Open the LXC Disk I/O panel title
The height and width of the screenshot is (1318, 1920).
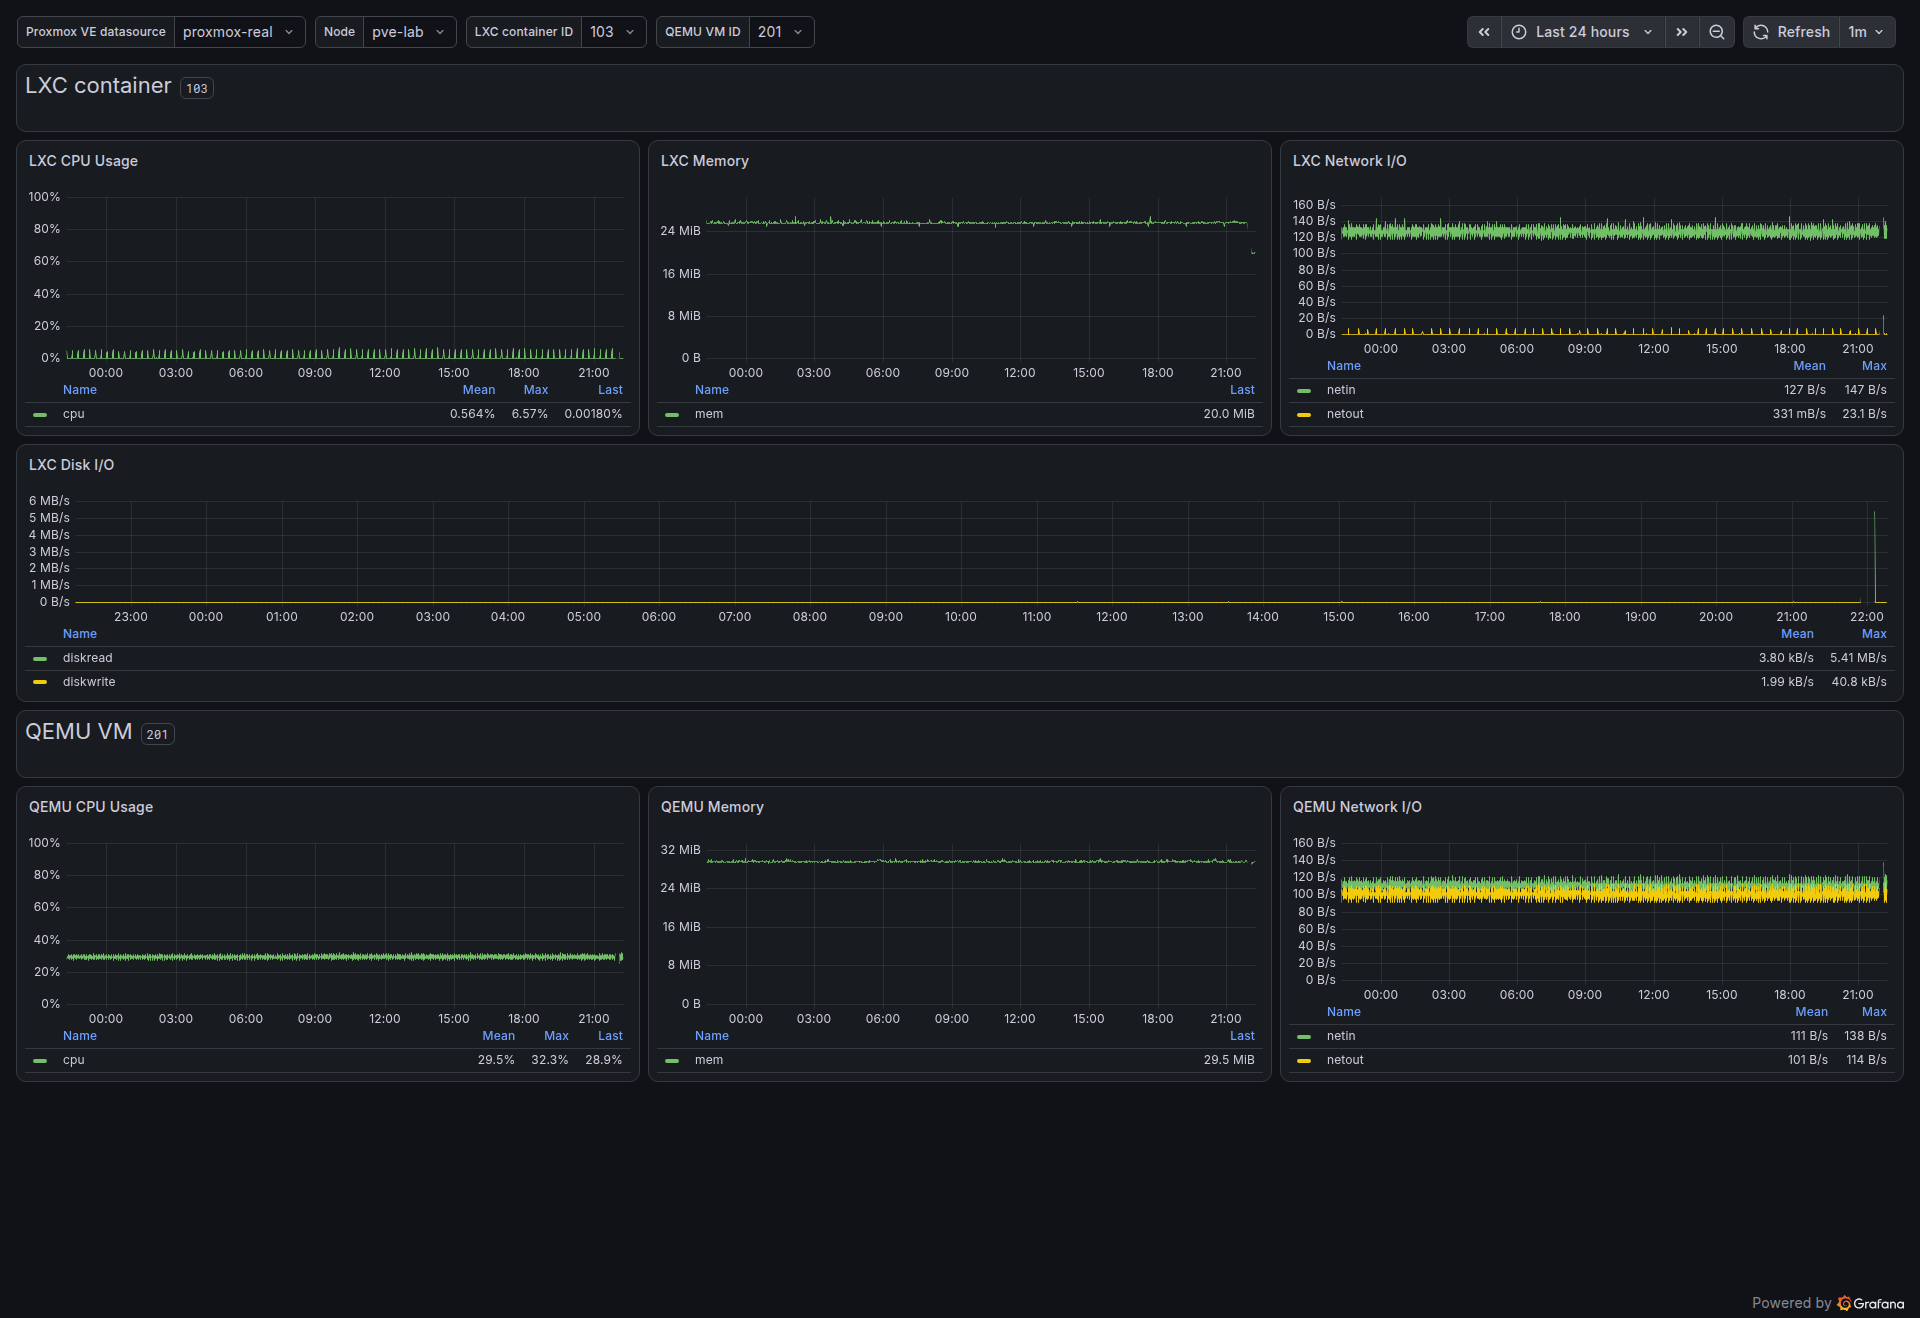[x=71, y=465]
